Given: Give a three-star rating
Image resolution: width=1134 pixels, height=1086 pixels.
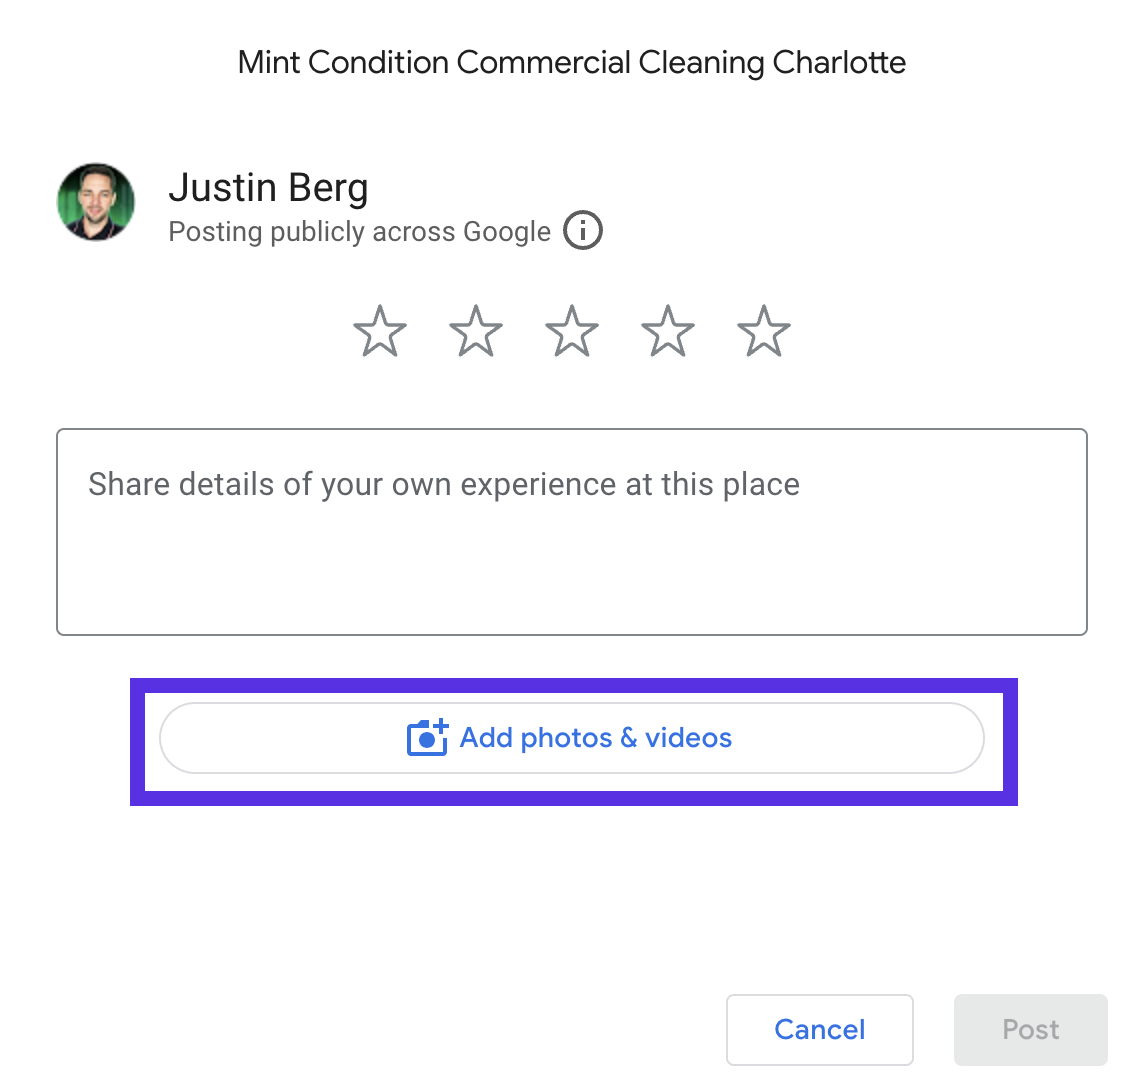Looking at the screenshot, I should [572, 331].
